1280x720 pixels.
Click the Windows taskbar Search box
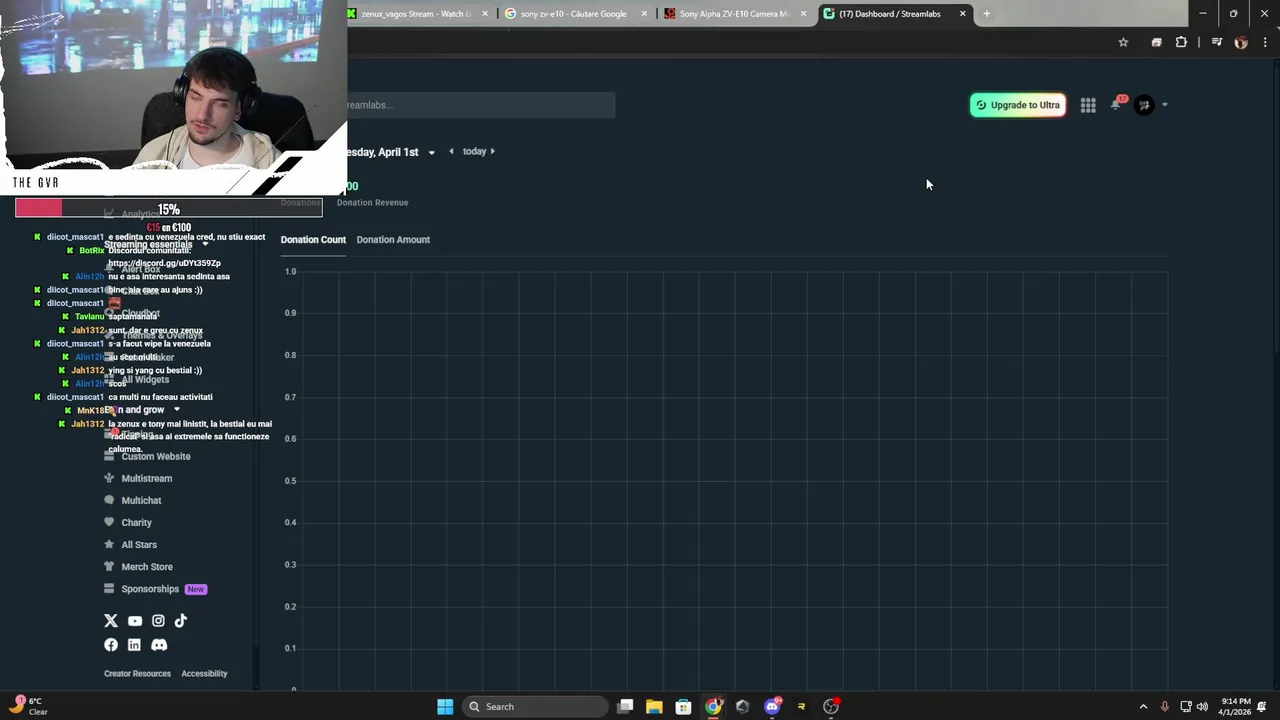pos(536,707)
